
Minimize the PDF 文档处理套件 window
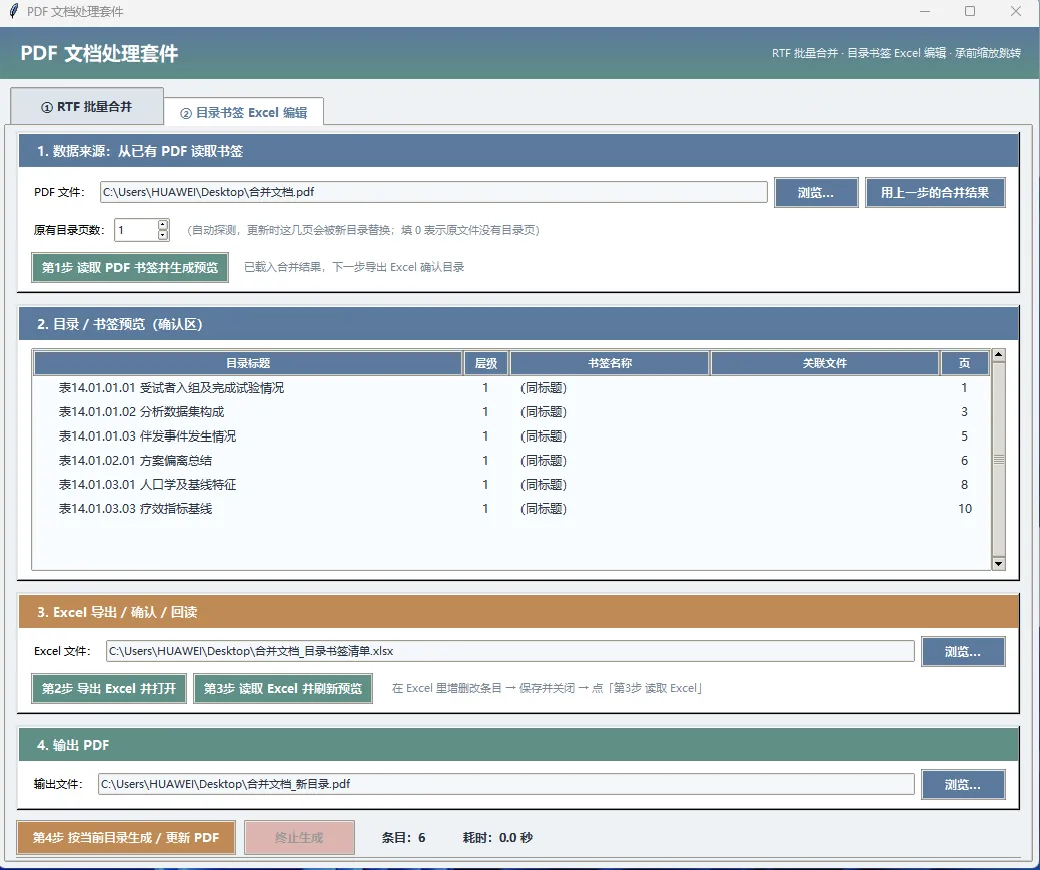tap(925, 11)
